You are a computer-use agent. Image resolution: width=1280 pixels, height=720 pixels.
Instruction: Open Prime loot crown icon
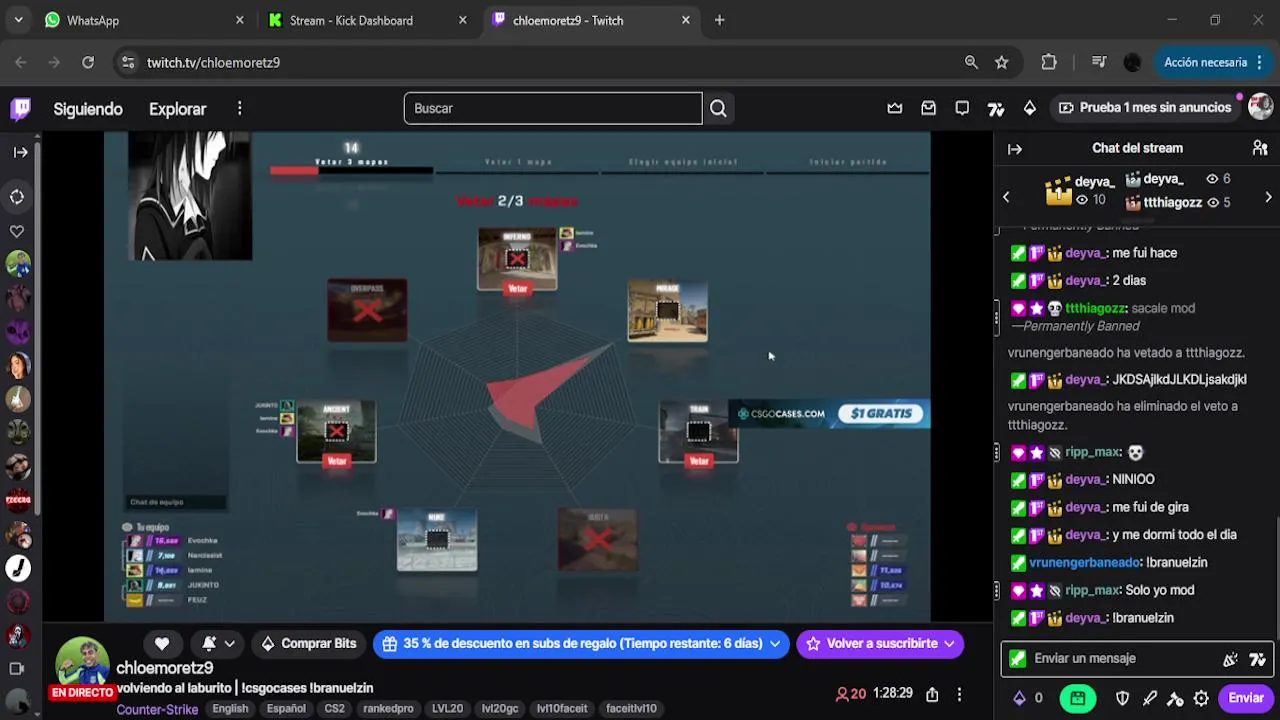pyautogui.click(x=895, y=108)
